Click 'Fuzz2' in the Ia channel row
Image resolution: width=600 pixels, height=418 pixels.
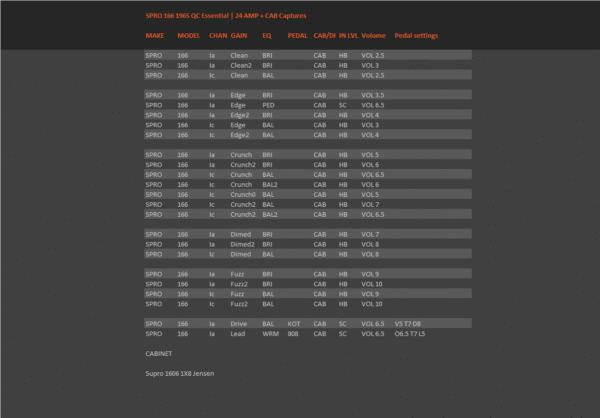tap(239, 284)
